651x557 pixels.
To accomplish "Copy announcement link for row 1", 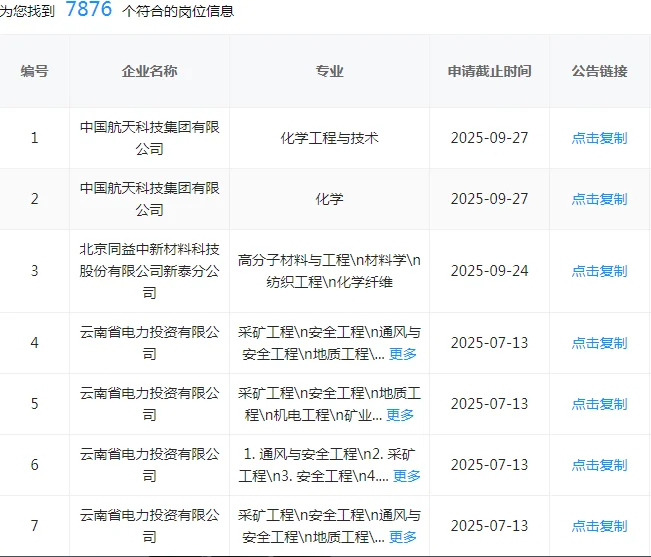I will [x=599, y=138].
